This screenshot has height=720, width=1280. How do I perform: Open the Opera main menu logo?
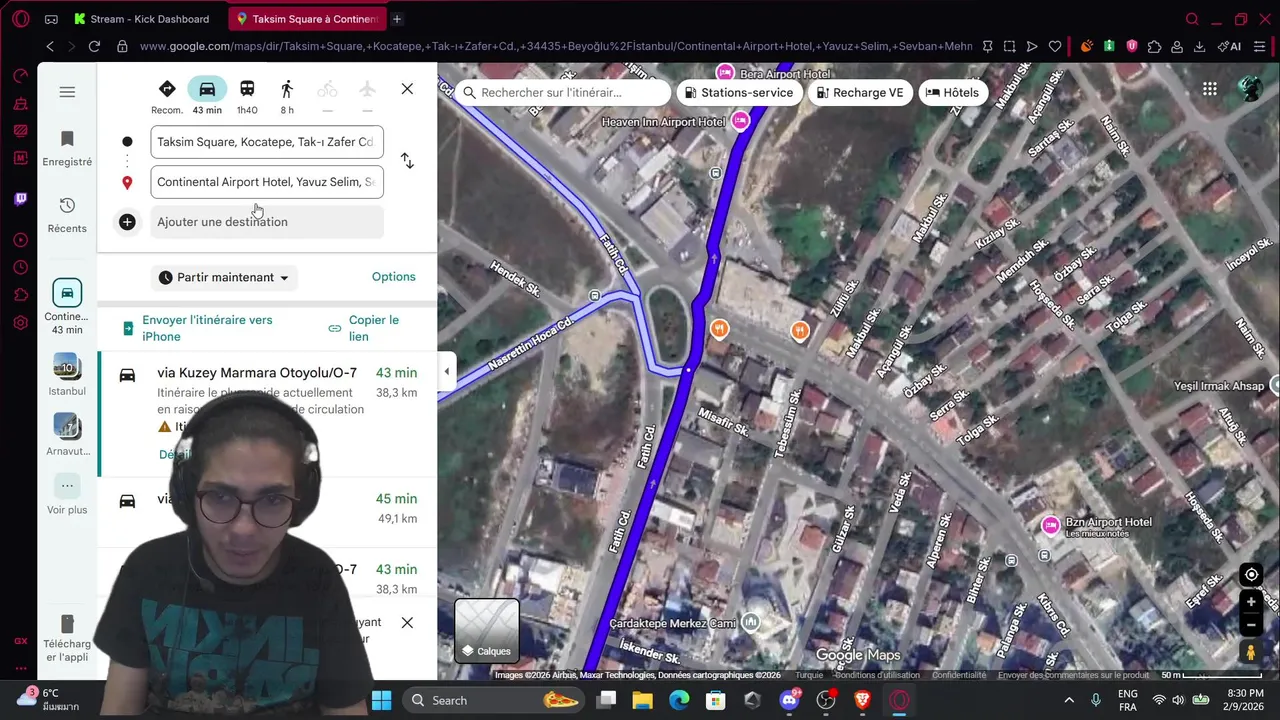point(21,19)
